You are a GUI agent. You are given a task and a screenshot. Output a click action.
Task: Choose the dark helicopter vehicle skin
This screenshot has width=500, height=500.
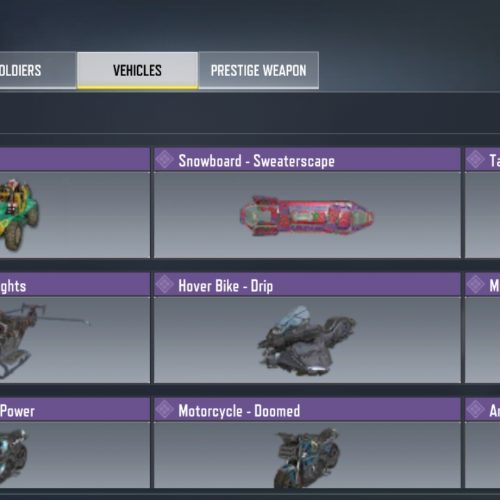(43, 340)
